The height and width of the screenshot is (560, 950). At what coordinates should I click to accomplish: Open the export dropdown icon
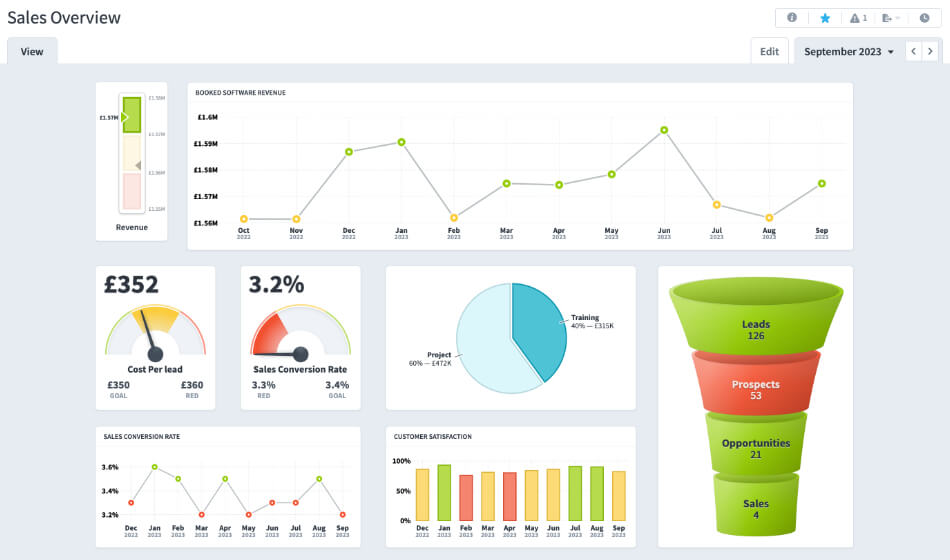coord(890,18)
